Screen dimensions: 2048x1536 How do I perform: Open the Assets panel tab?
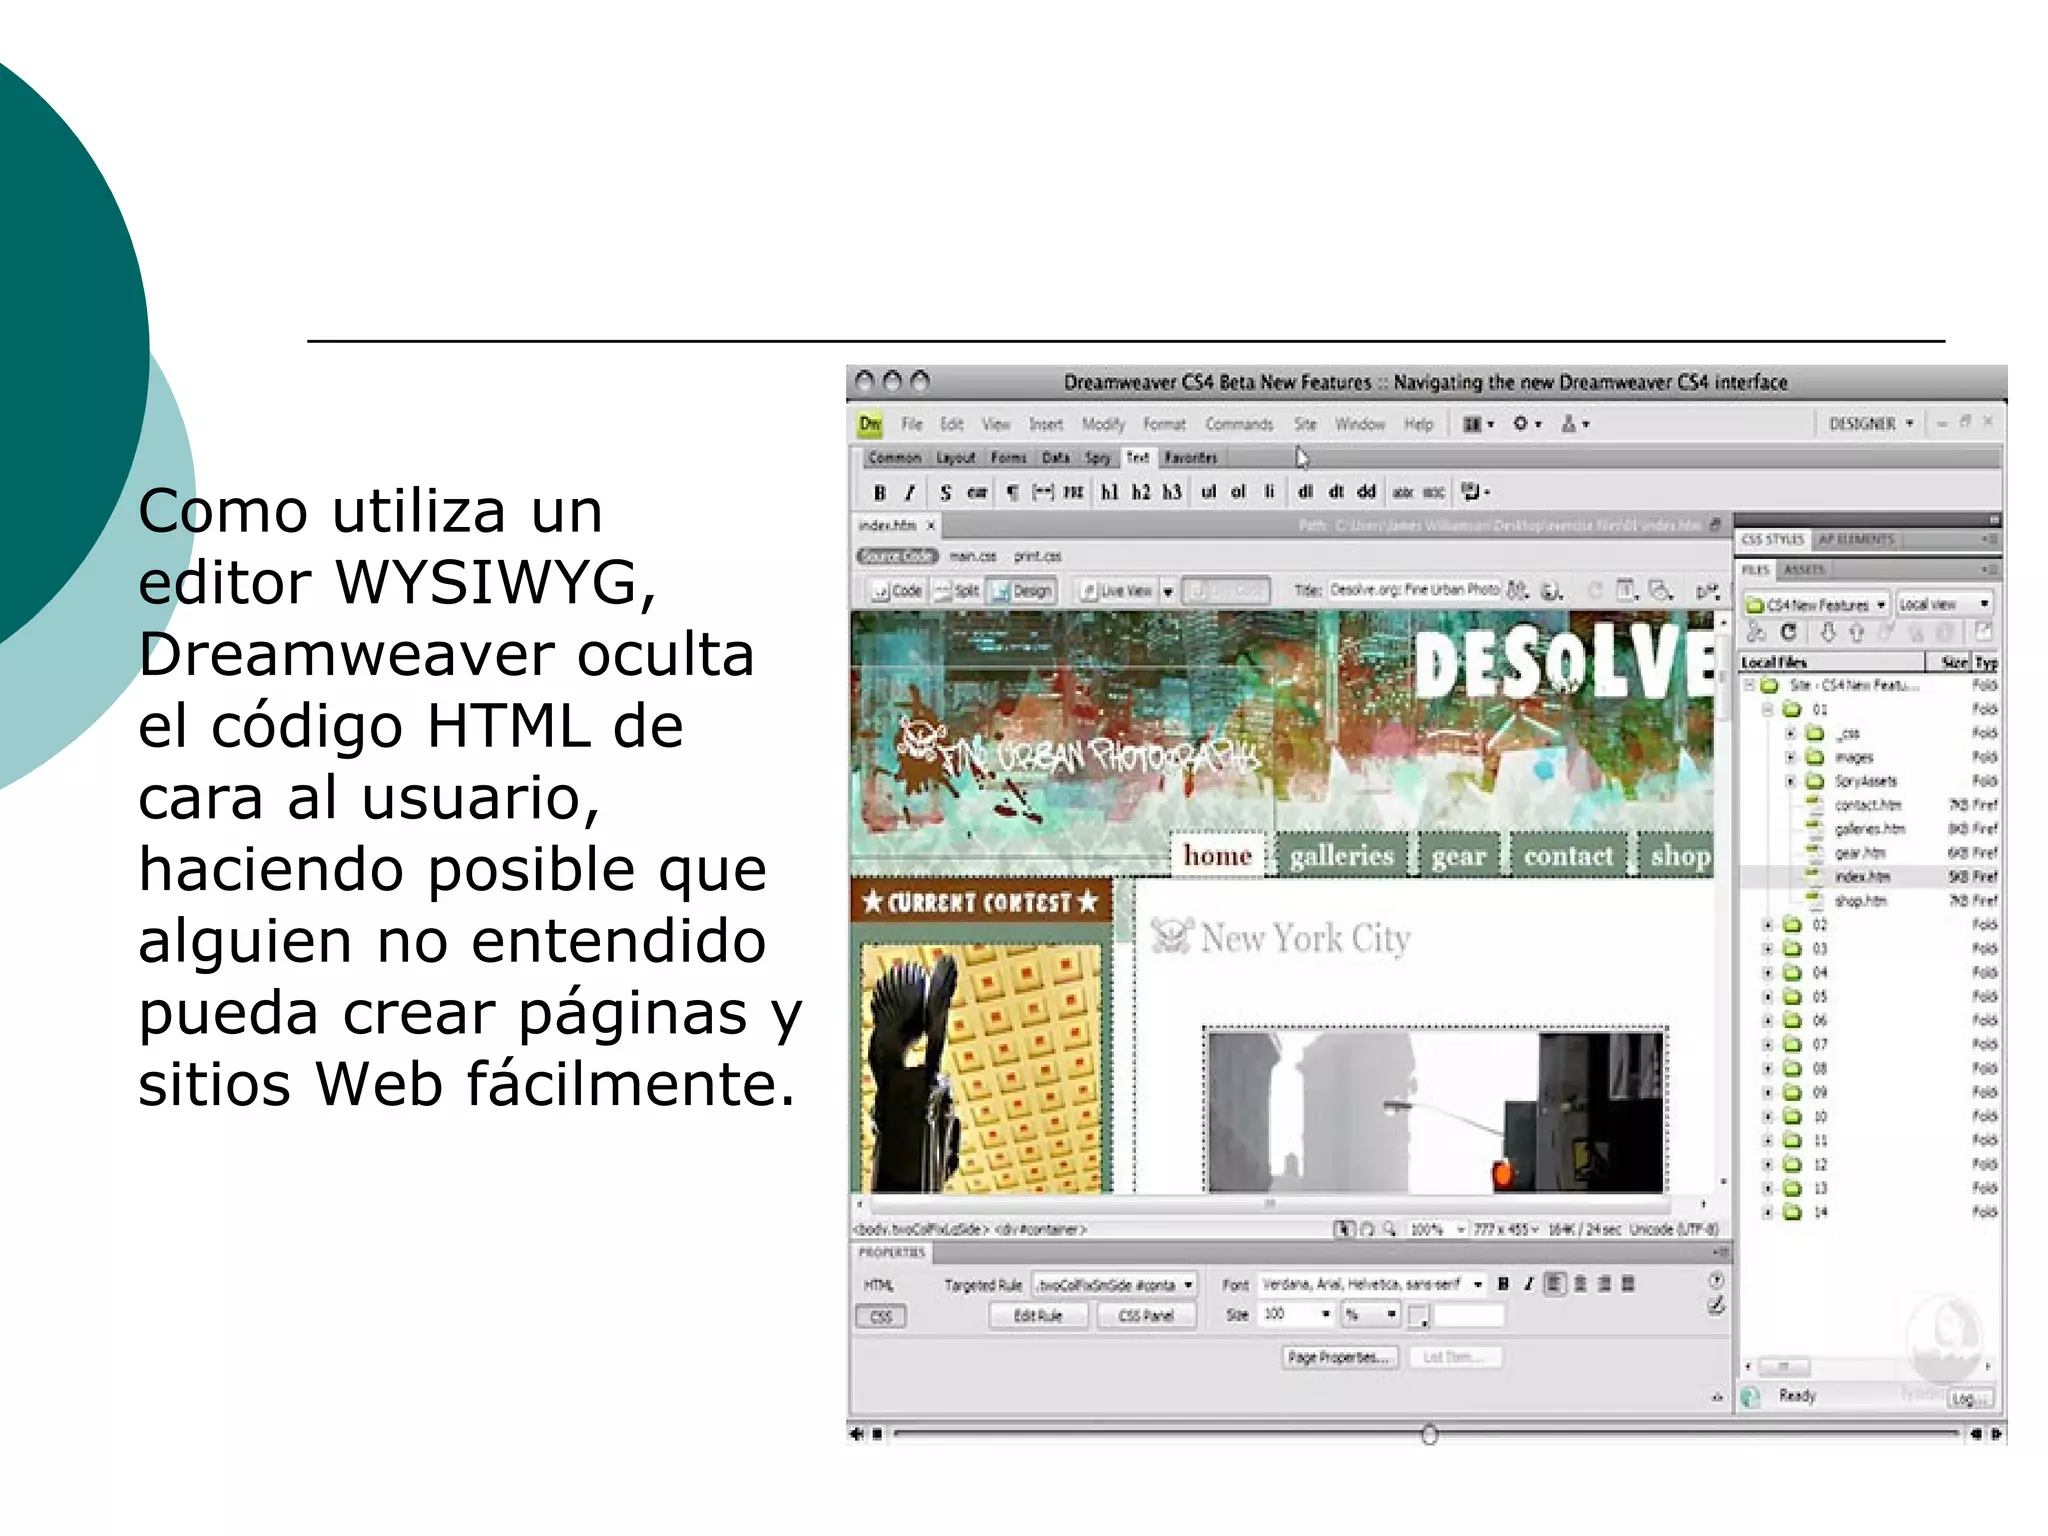[1804, 570]
